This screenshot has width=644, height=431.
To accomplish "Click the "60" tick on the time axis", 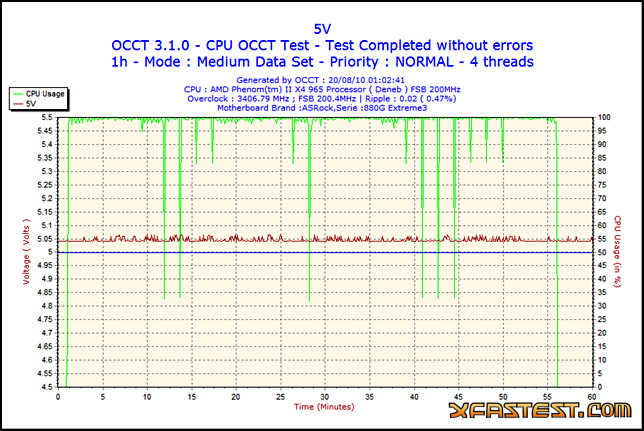I will [592, 397].
